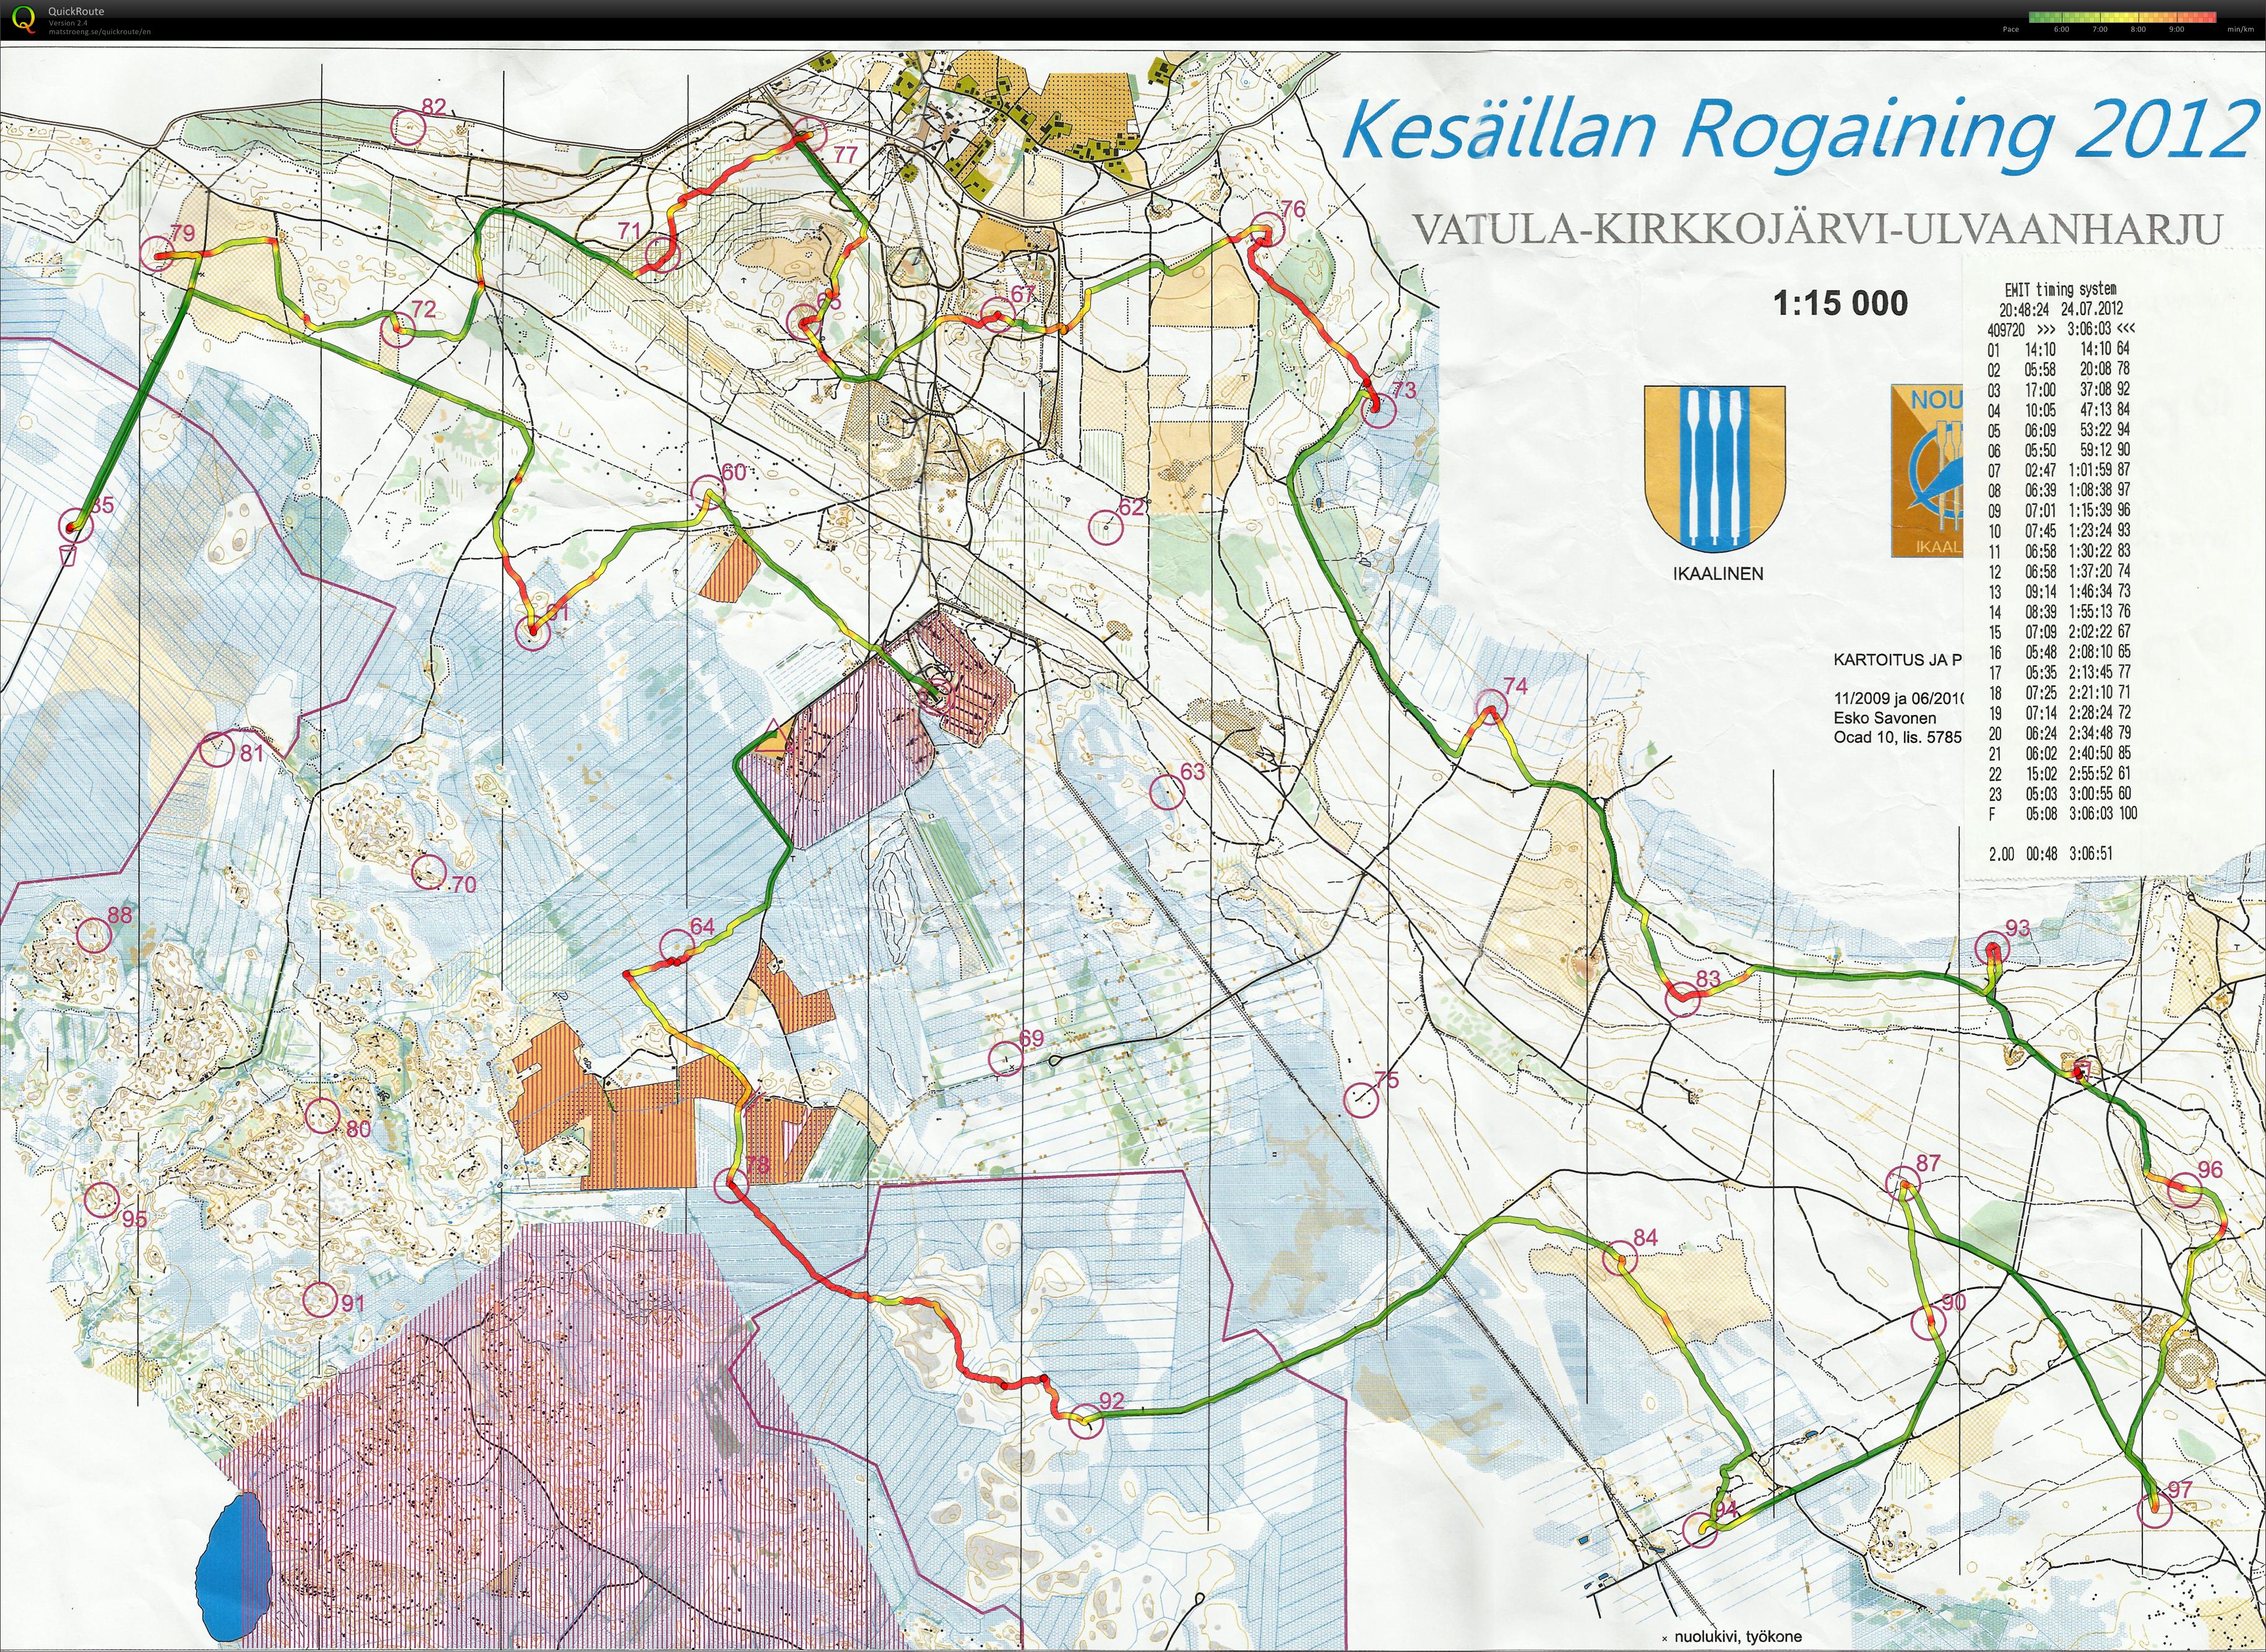Click split row 01 14:10
Image resolution: width=2266 pixels, height=1652 pixels.
coord(2059,349)
